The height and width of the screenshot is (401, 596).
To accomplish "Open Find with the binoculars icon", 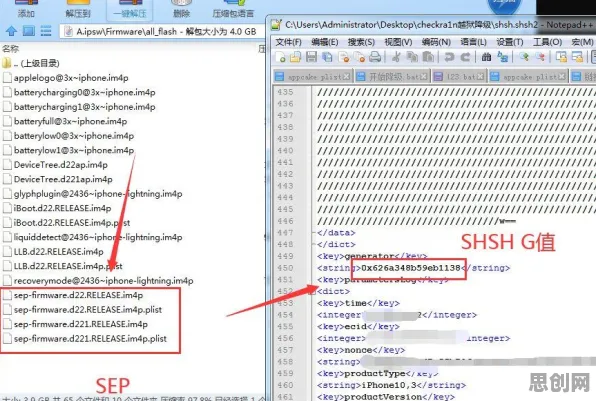I will pyautogui.click(x=486, y=57).
